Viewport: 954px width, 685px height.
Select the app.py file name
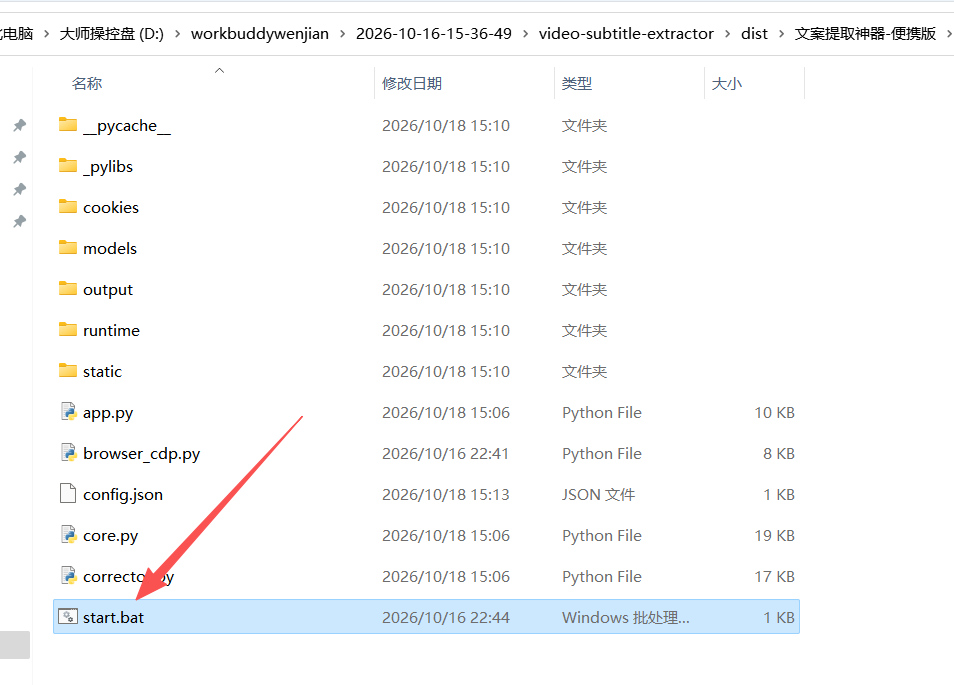[x=108, y=413]
